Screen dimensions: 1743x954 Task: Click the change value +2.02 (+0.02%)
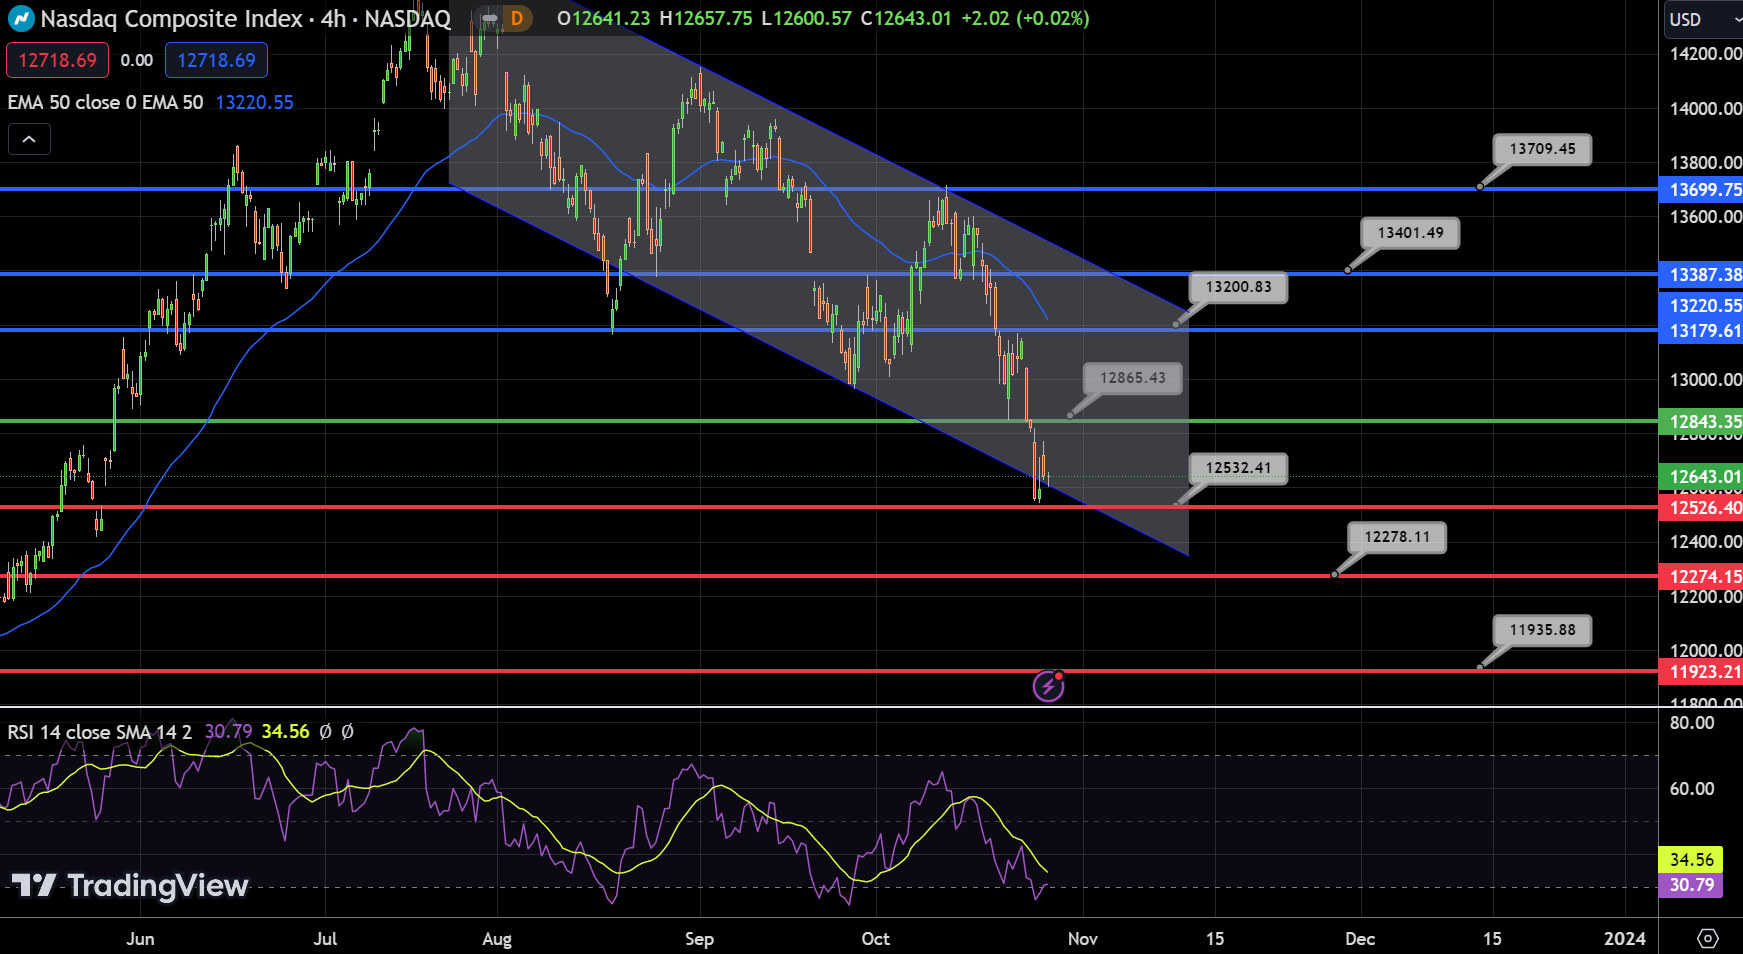pos(1025,18)
